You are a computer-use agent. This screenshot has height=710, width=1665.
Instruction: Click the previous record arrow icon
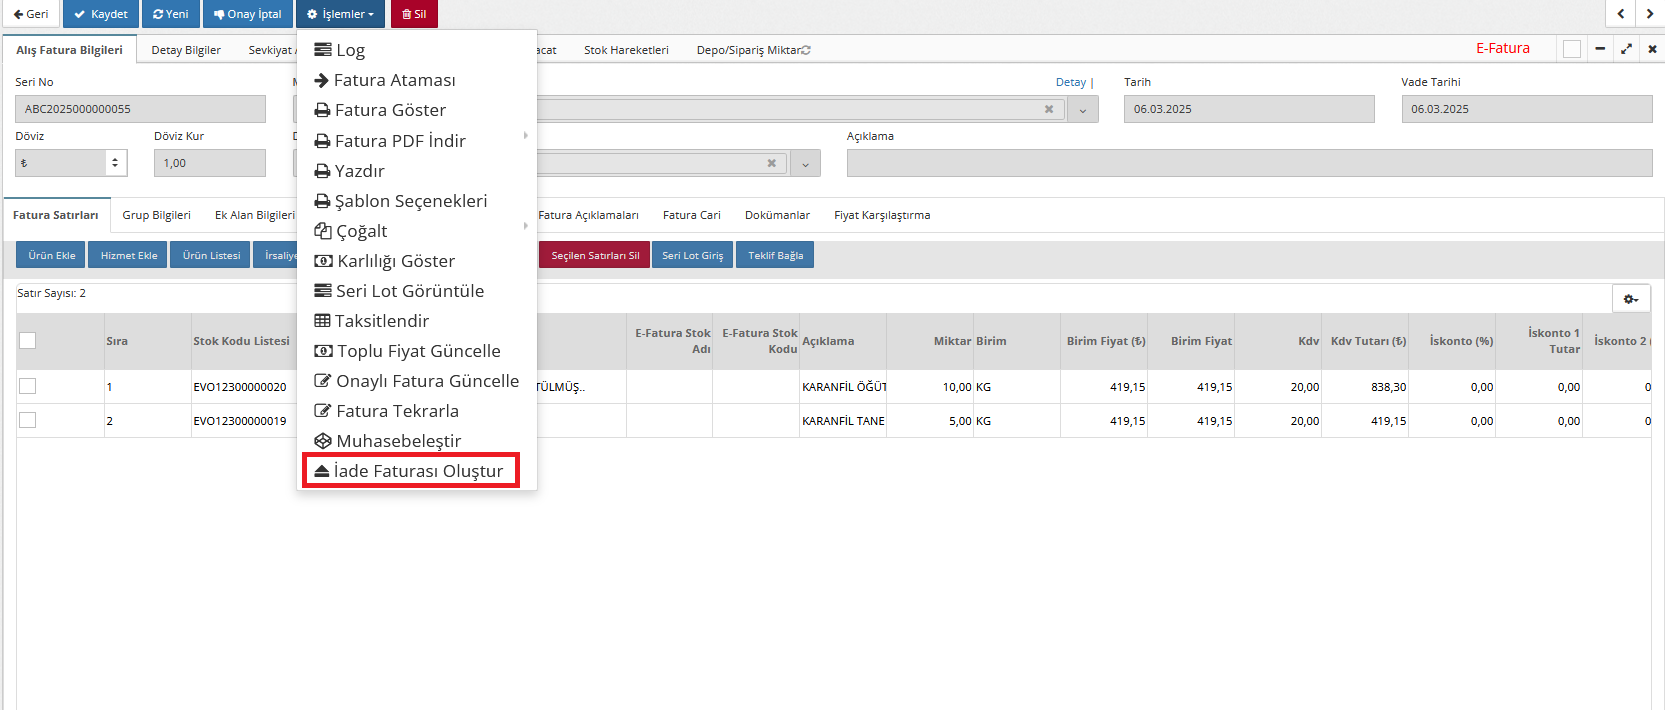1621,14
